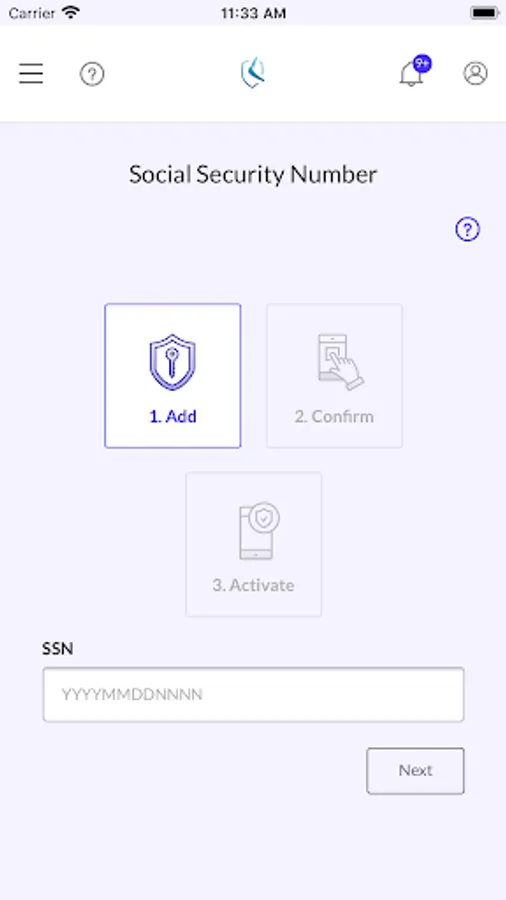
Task: Select the '2. Confirm' step label
Action: (334, 416)
